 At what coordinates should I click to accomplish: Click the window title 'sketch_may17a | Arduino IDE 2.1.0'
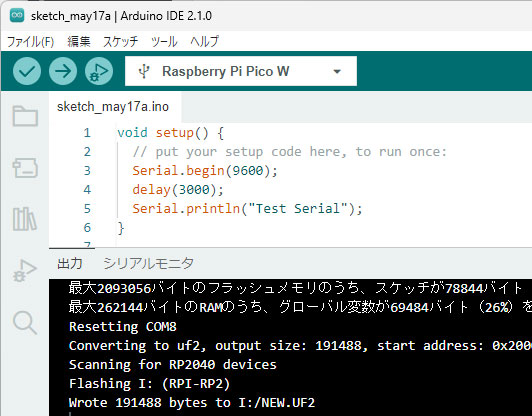121,16
